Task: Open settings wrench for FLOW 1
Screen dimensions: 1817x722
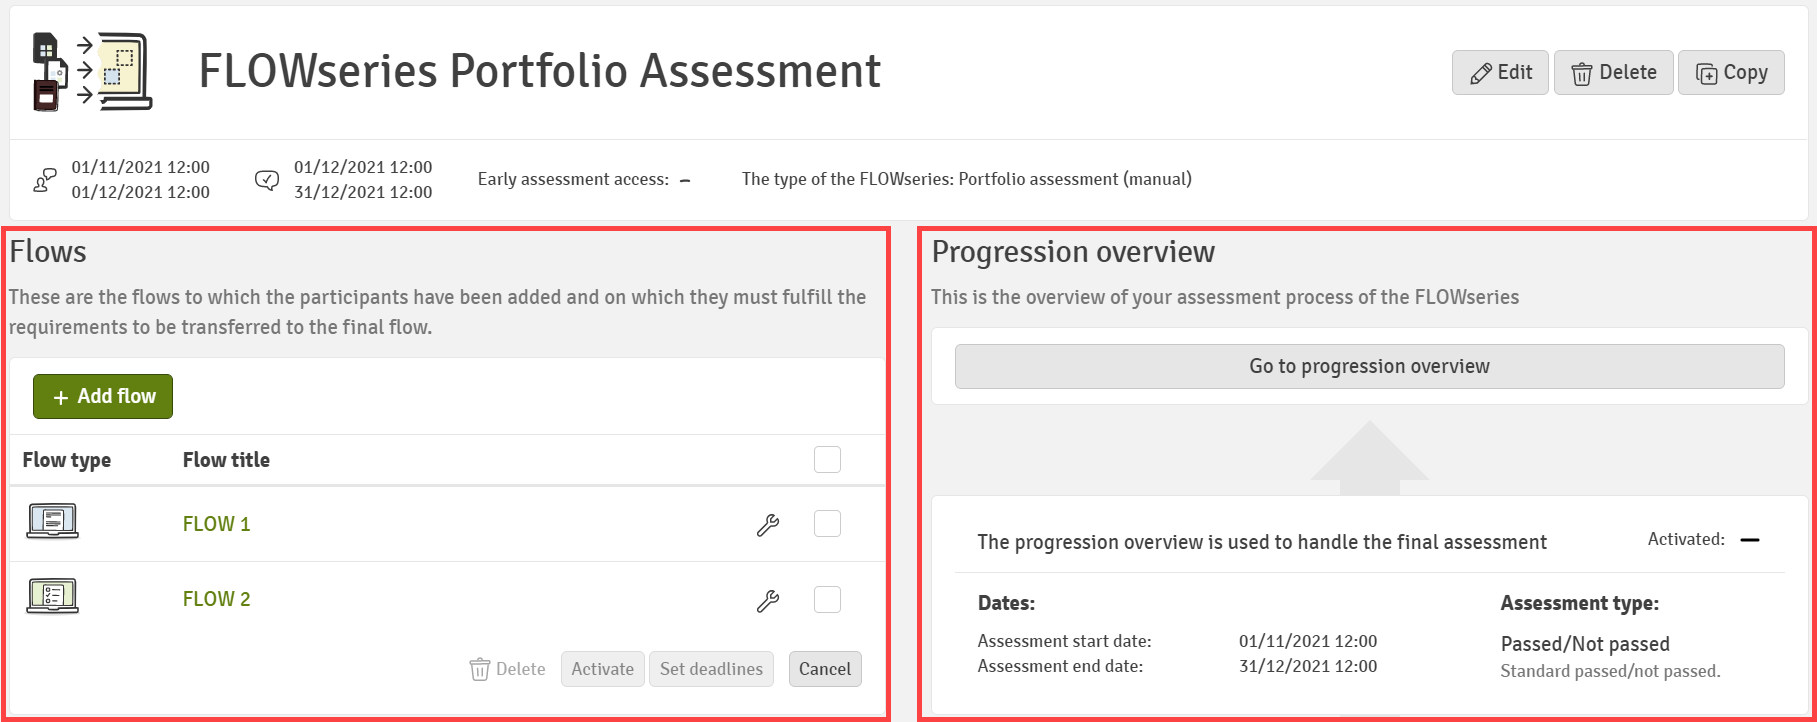Action: click(768, 525)
